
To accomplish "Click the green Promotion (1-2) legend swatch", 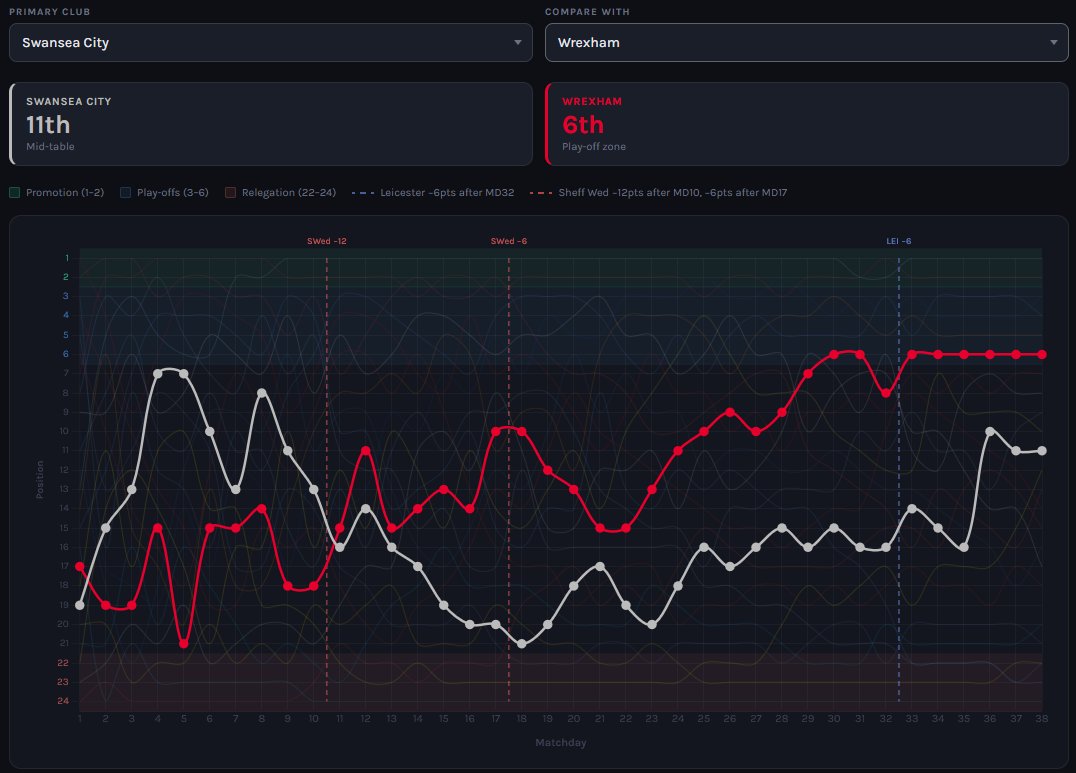I will tap(14, 193).
